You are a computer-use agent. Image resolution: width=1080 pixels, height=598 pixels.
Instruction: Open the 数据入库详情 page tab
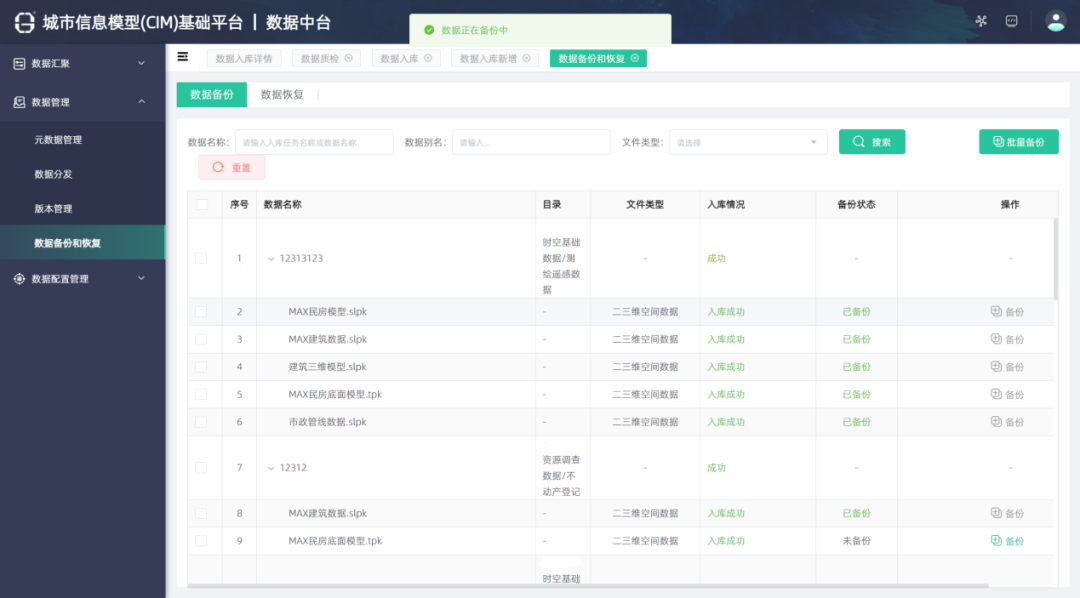tap(244, 59)
